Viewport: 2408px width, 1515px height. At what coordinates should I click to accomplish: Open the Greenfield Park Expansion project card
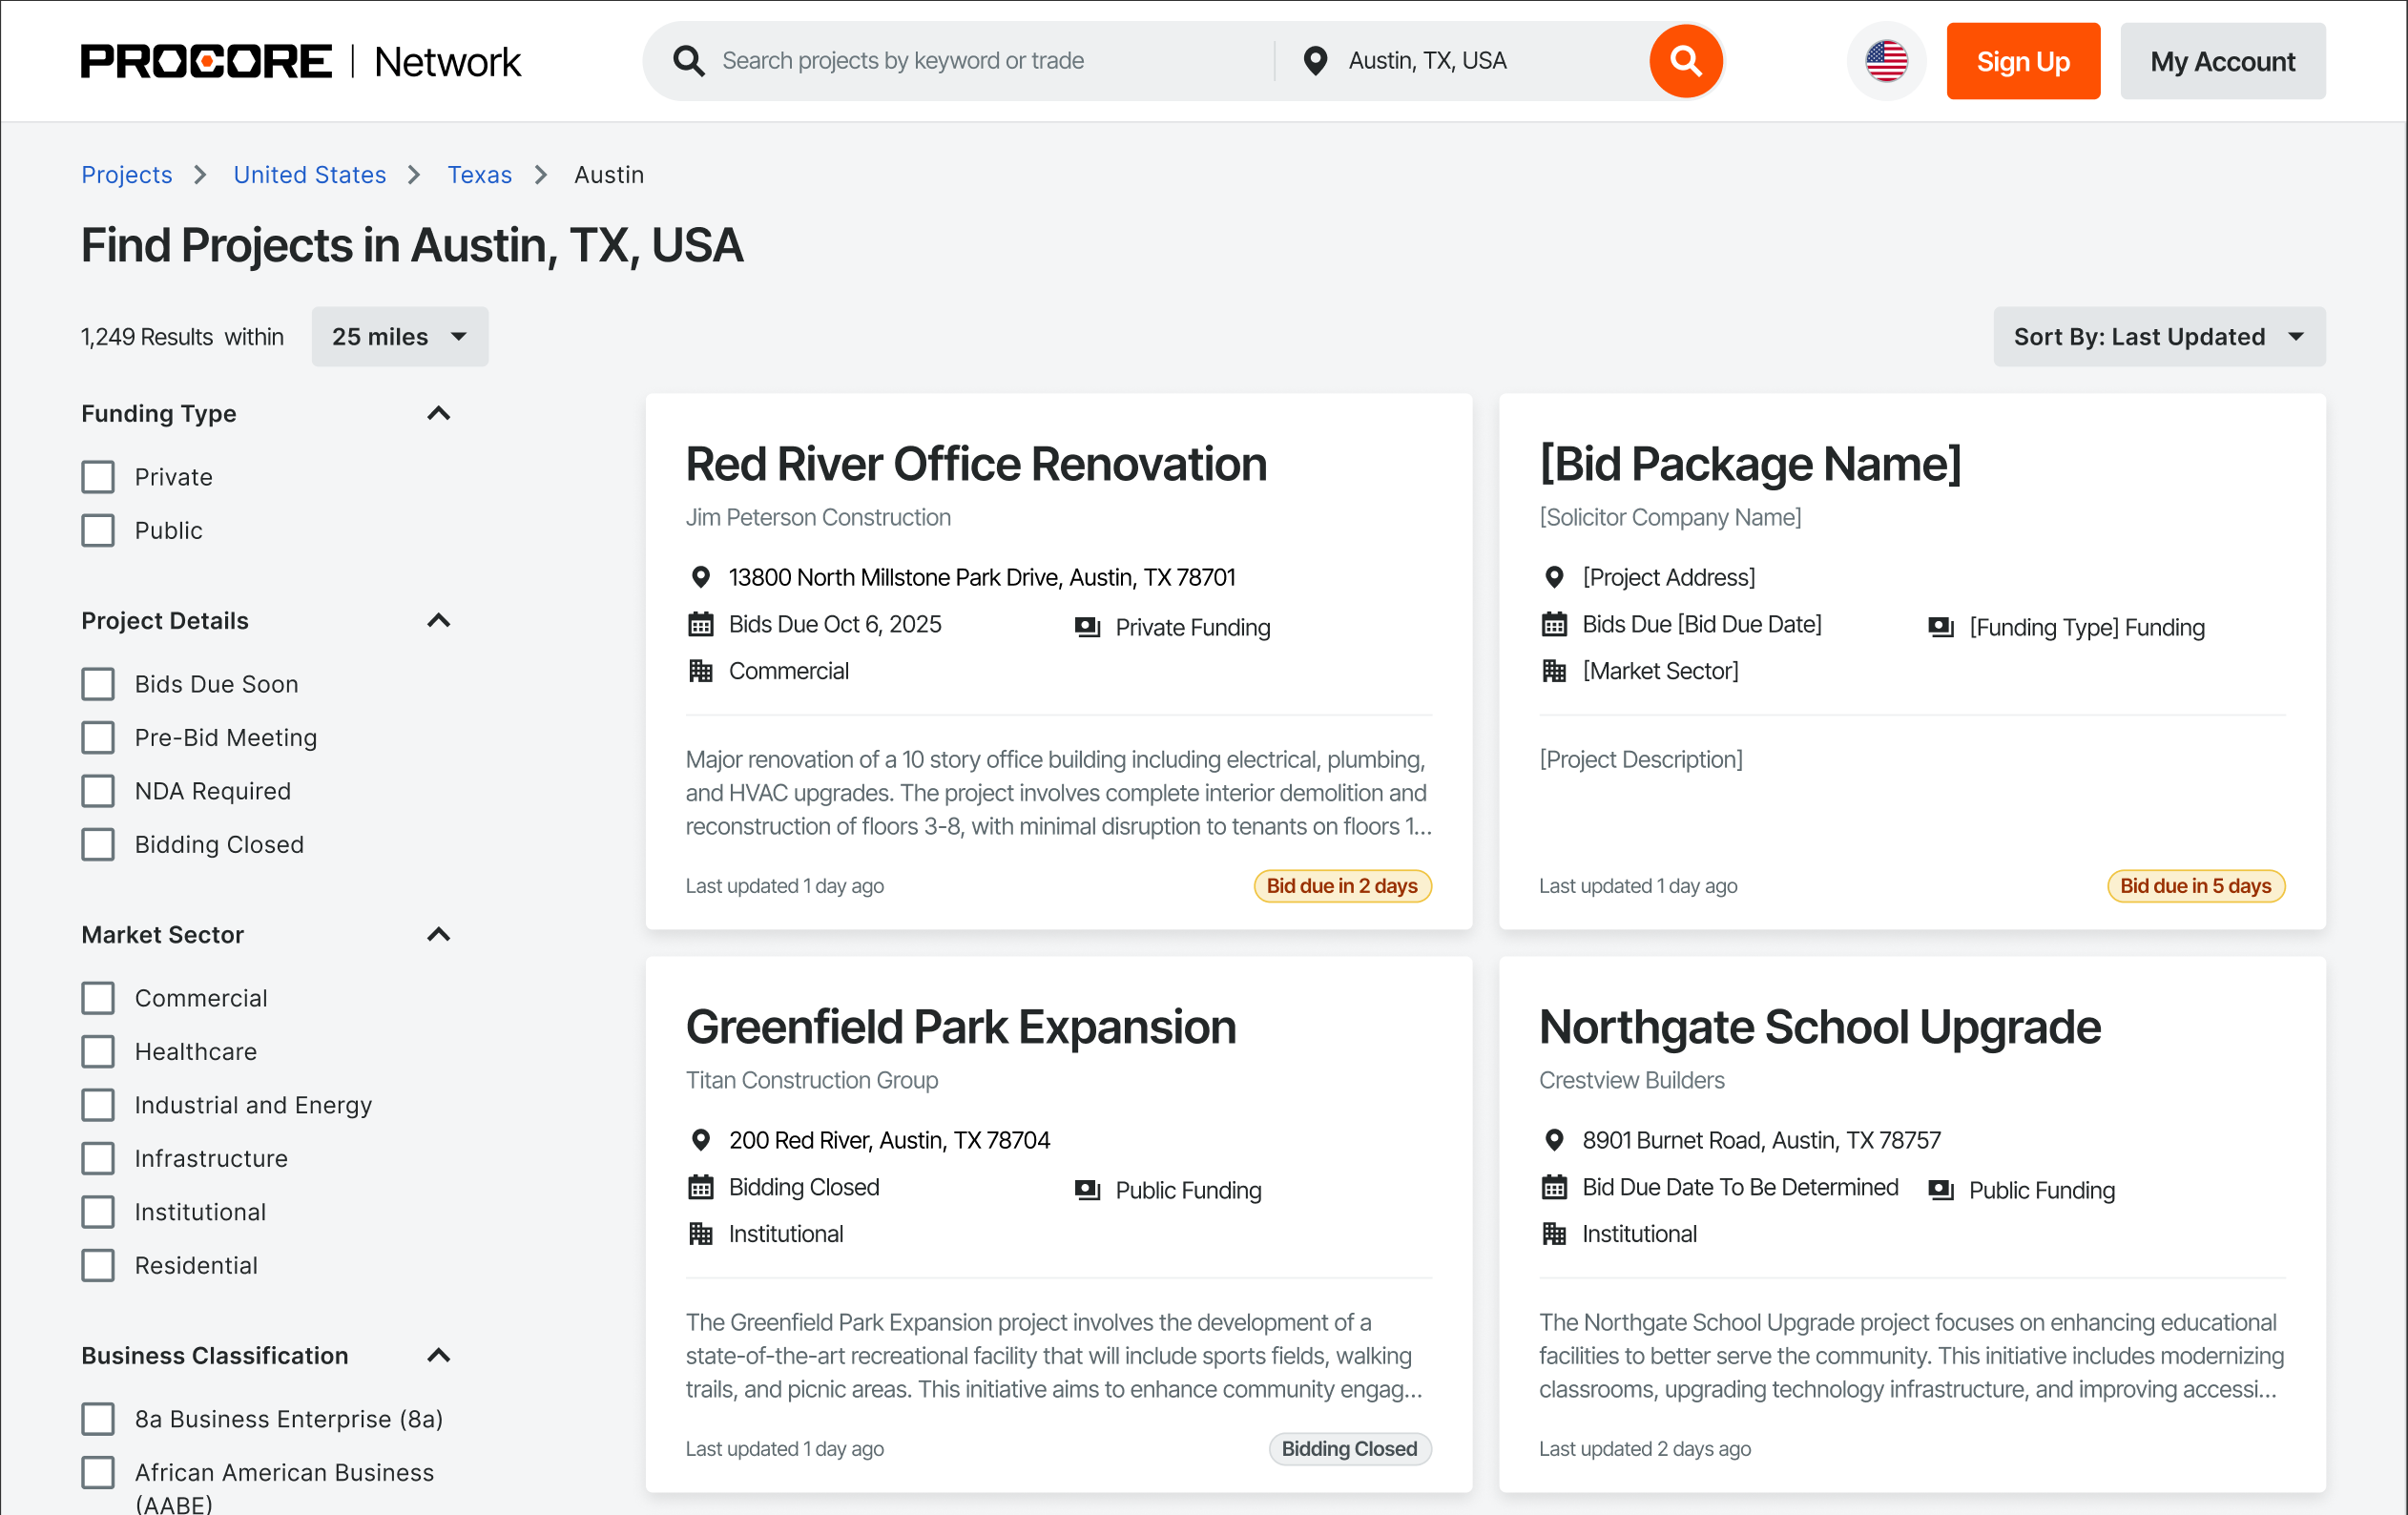960,1027
